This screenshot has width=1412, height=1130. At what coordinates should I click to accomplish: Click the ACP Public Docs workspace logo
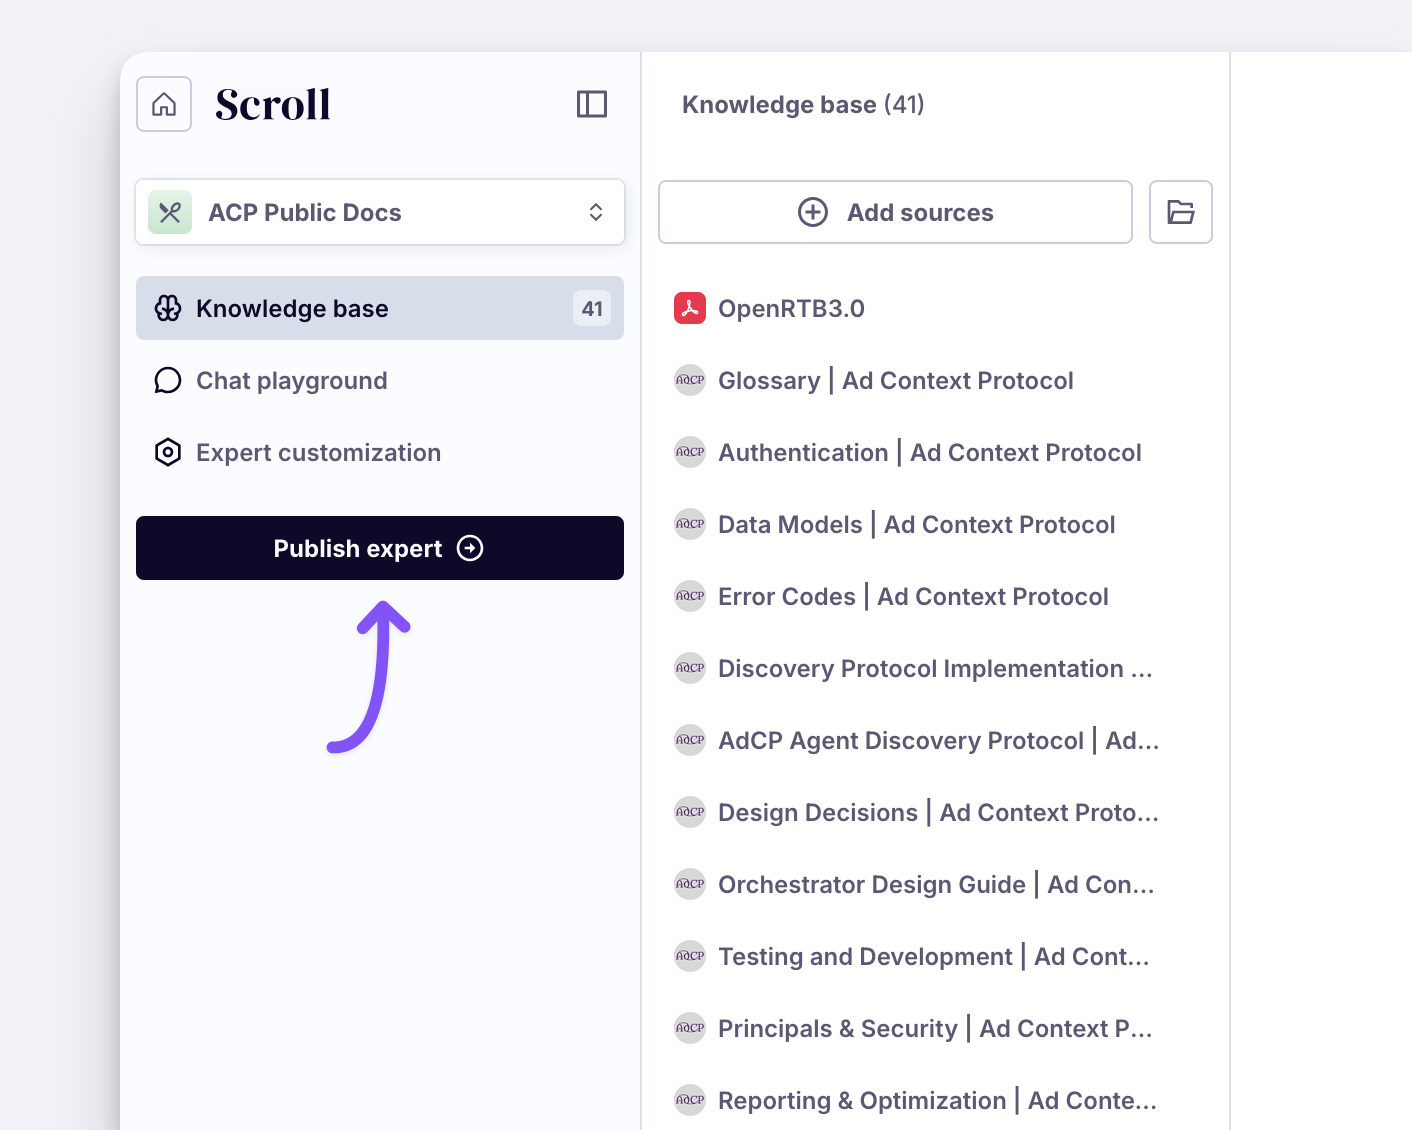pos(170,212)
